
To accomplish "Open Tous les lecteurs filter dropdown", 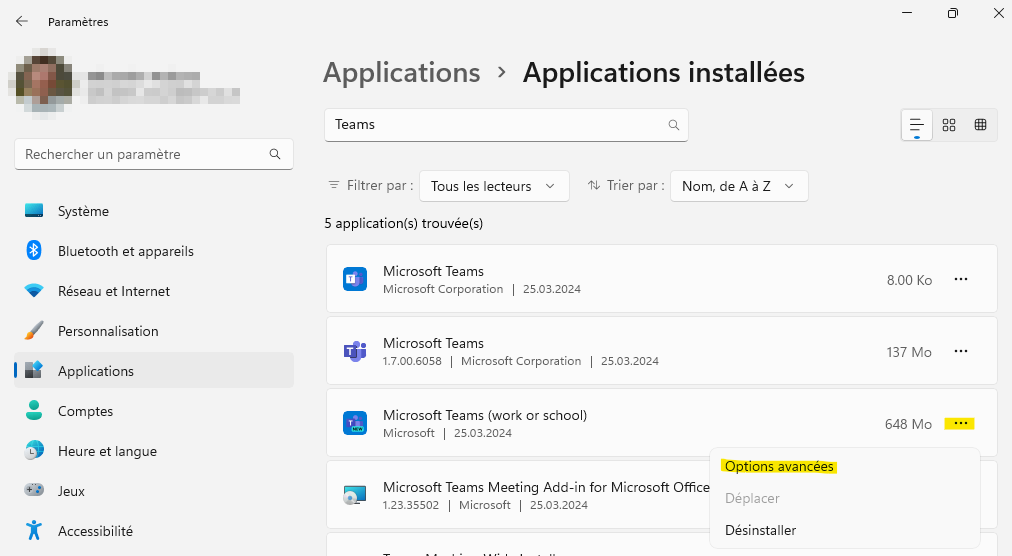I will 494,186.
